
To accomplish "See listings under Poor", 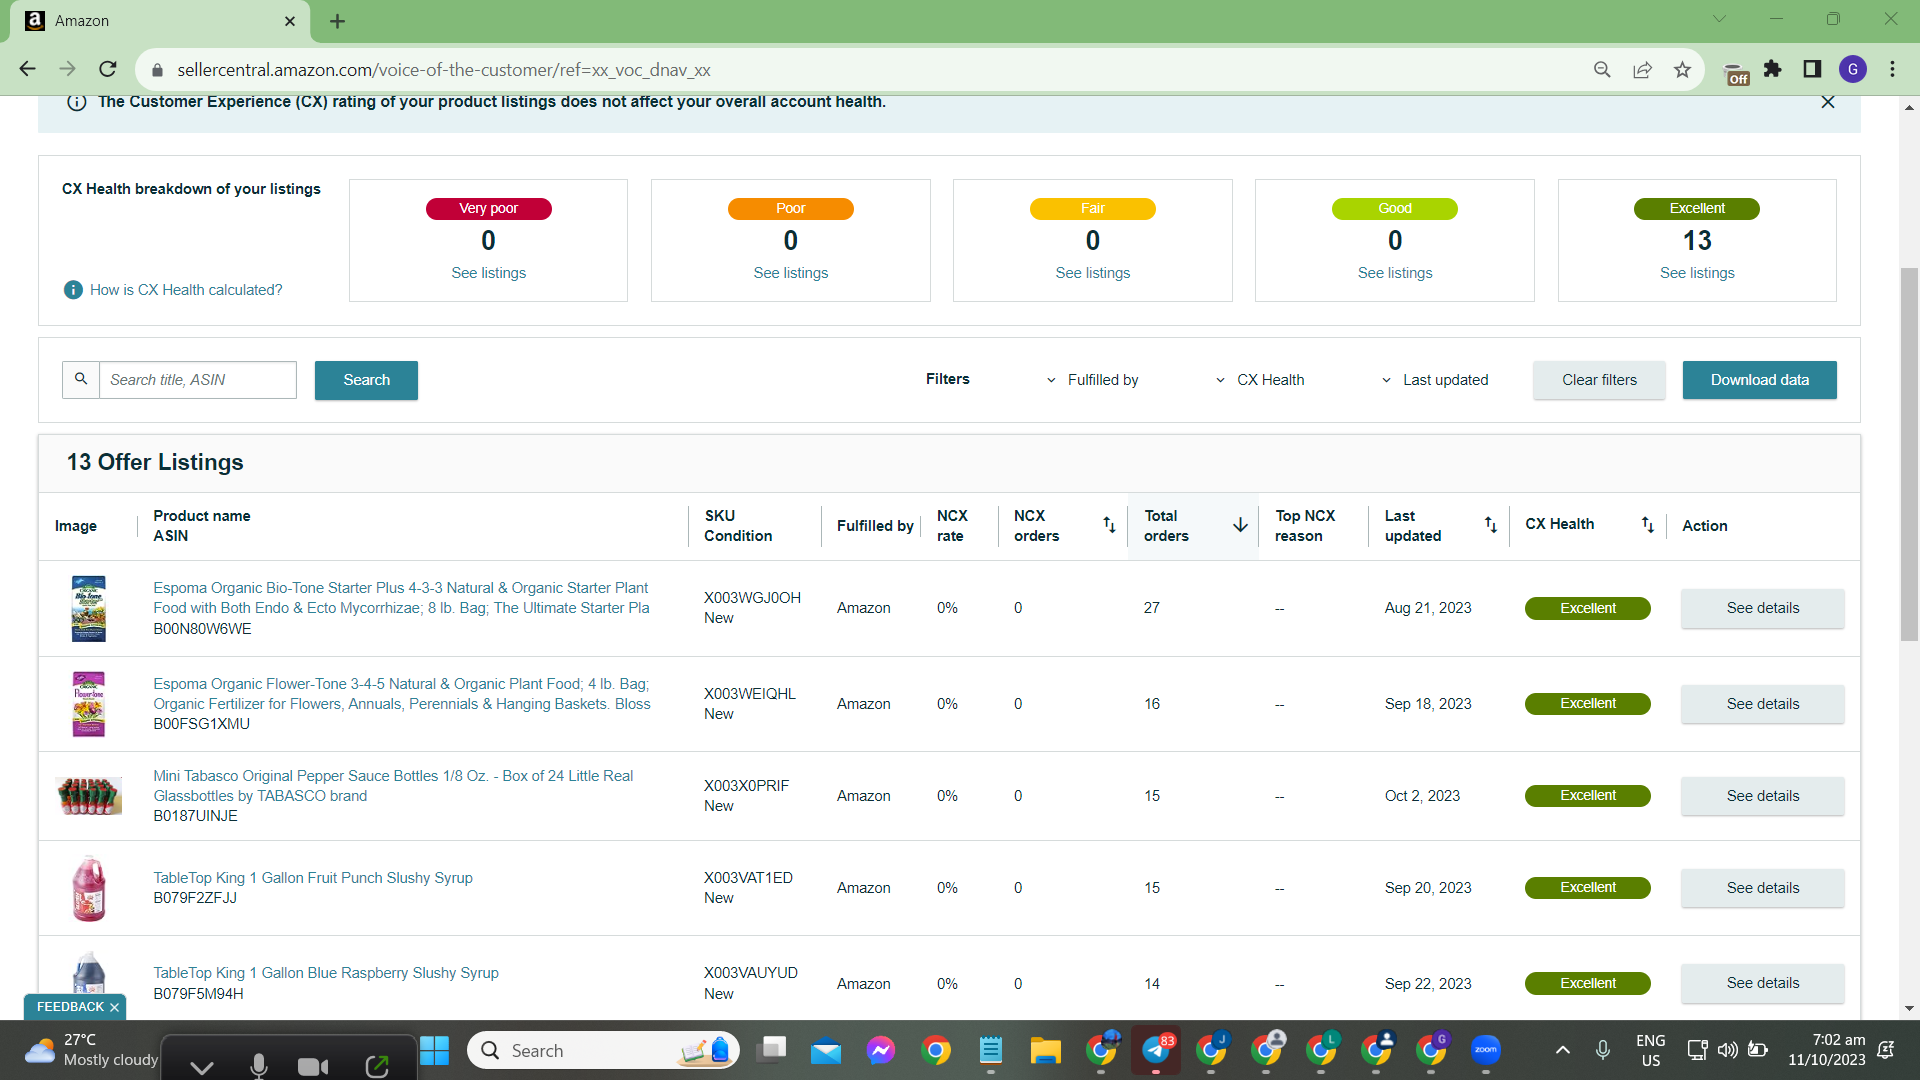I will [790, 273].
